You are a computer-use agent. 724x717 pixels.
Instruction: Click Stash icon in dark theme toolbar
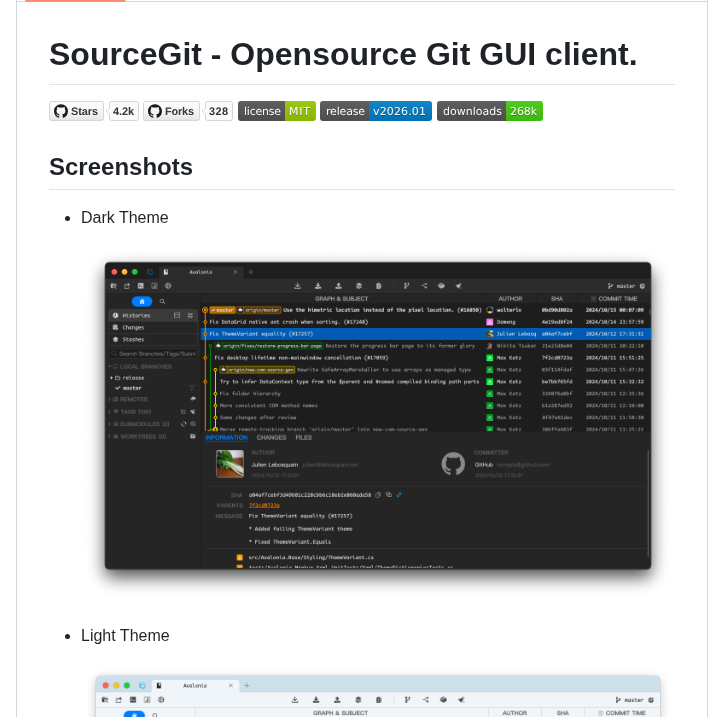pos(359,286)
